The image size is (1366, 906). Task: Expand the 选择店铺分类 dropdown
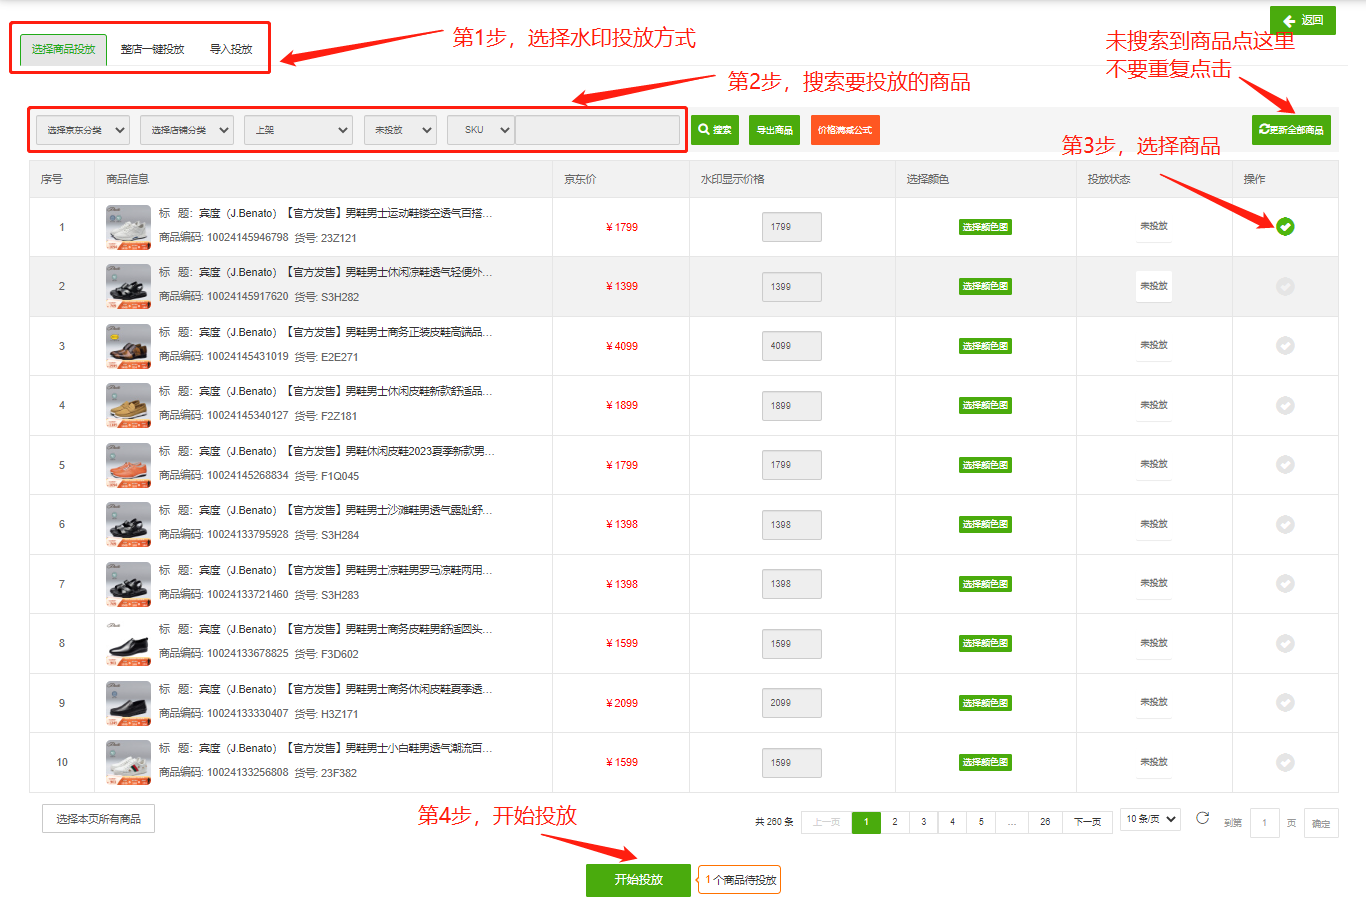[187, 130]
